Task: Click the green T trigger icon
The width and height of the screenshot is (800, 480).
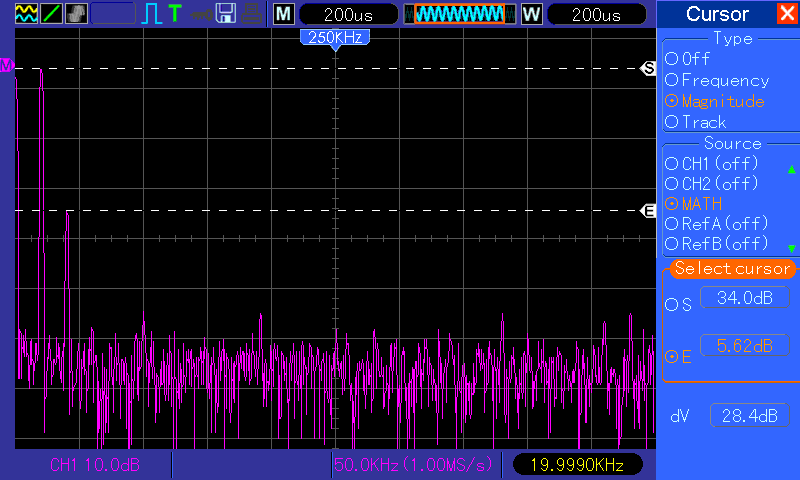Action: click(175, 14)
